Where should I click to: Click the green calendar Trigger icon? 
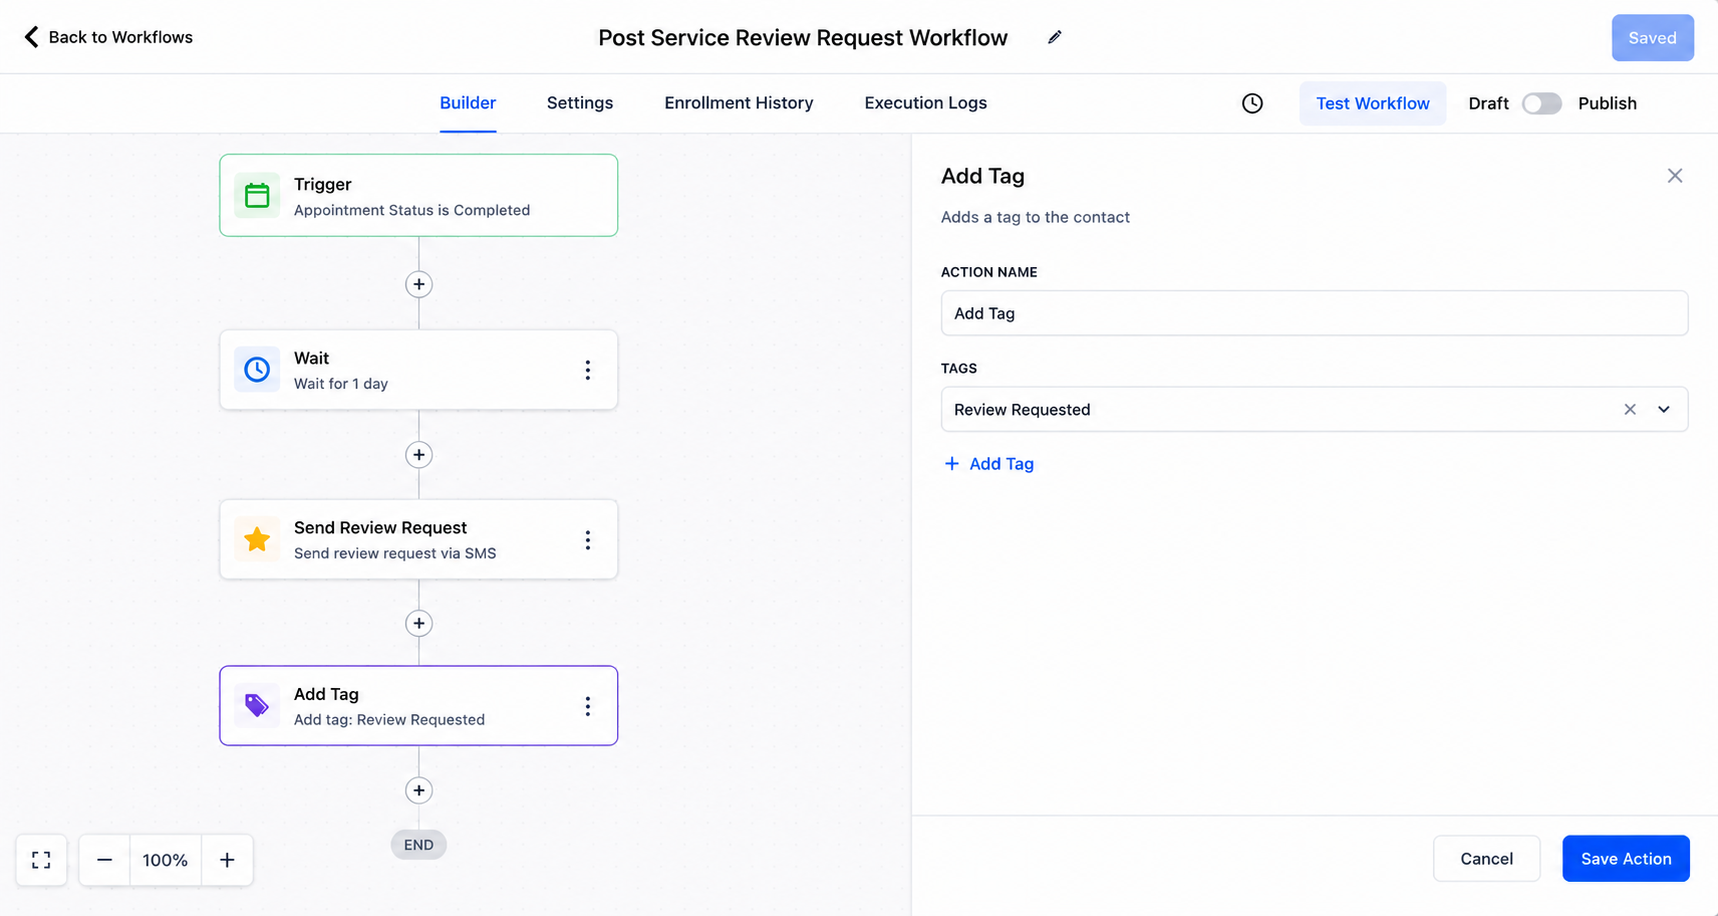click(257, 195)
